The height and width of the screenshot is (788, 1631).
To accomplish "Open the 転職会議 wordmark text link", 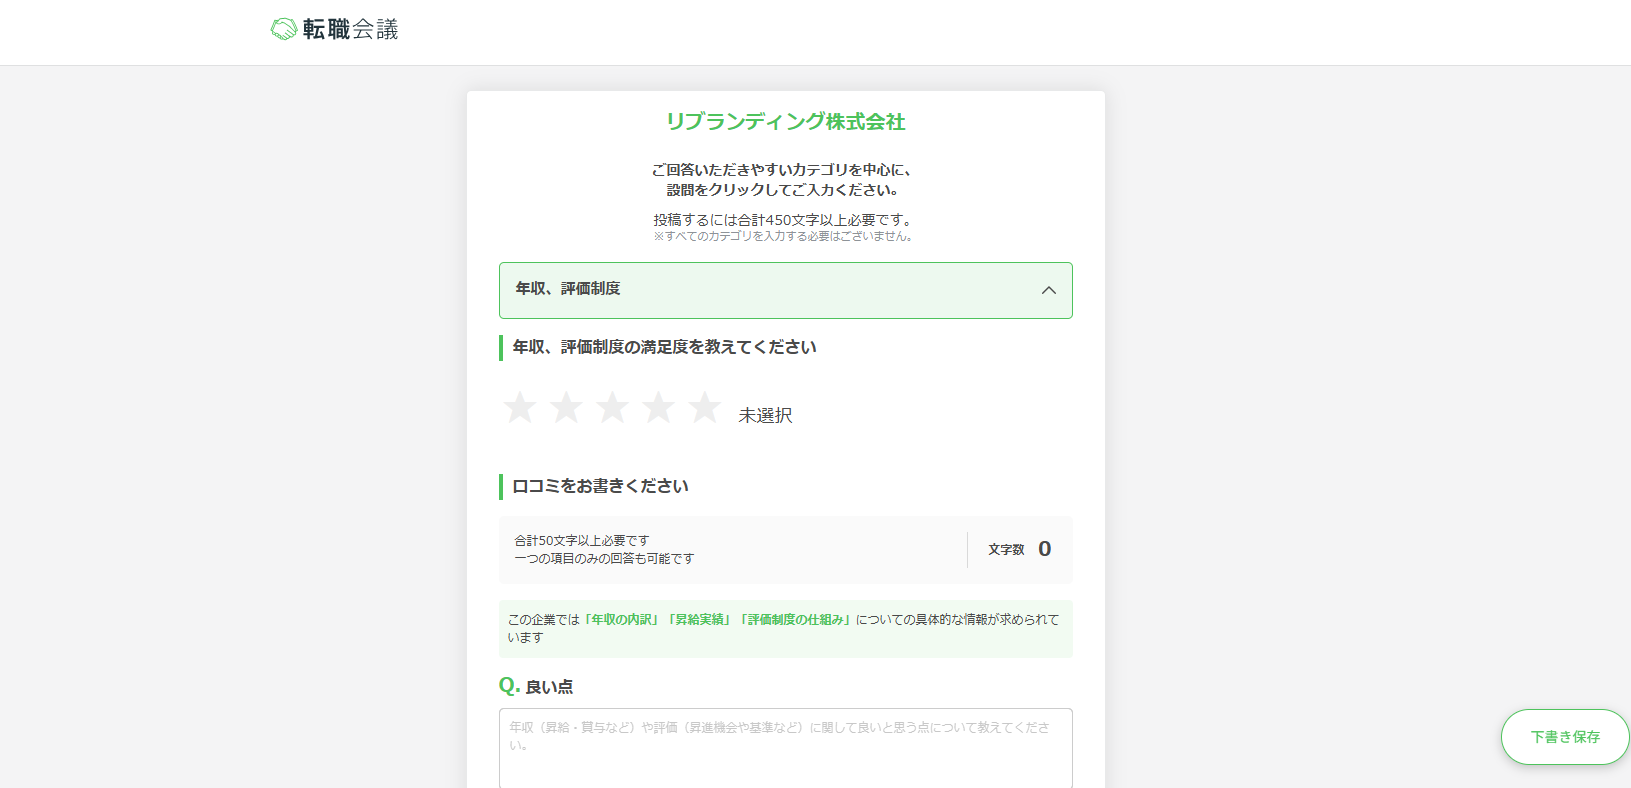I will tap(350, 30).
